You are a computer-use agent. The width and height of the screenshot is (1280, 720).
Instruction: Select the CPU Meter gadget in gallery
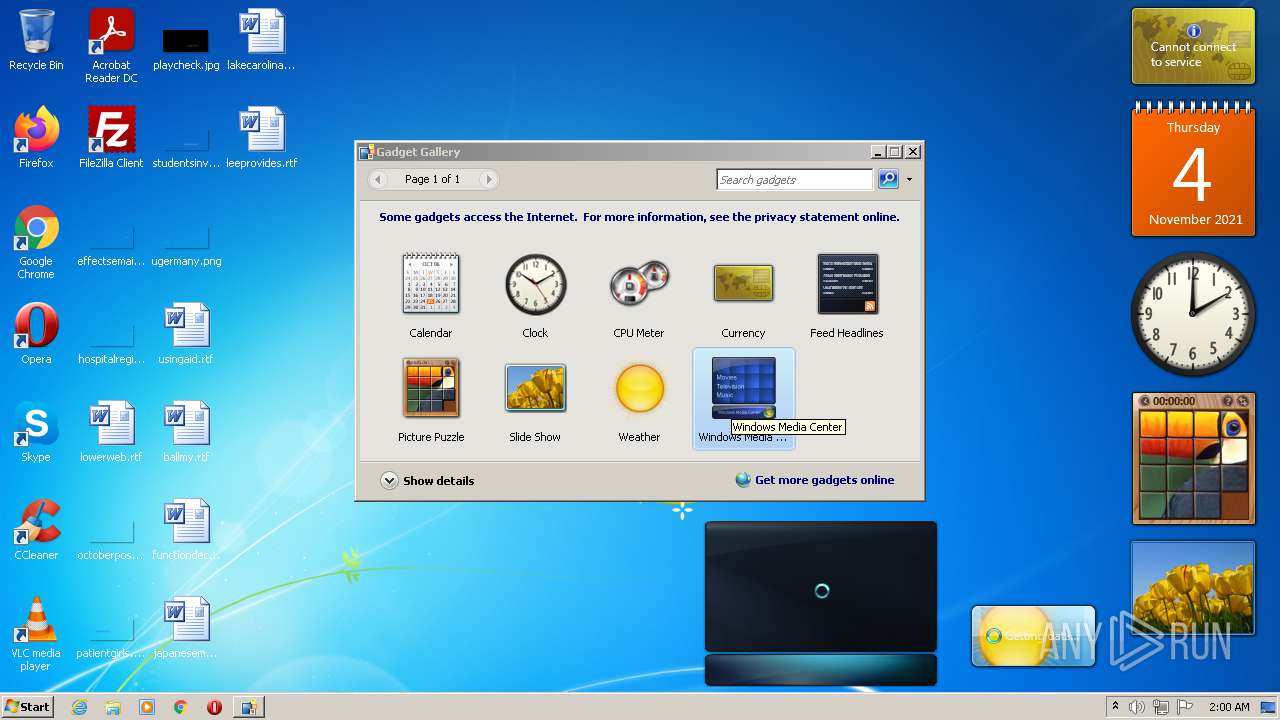click(639, 295)
